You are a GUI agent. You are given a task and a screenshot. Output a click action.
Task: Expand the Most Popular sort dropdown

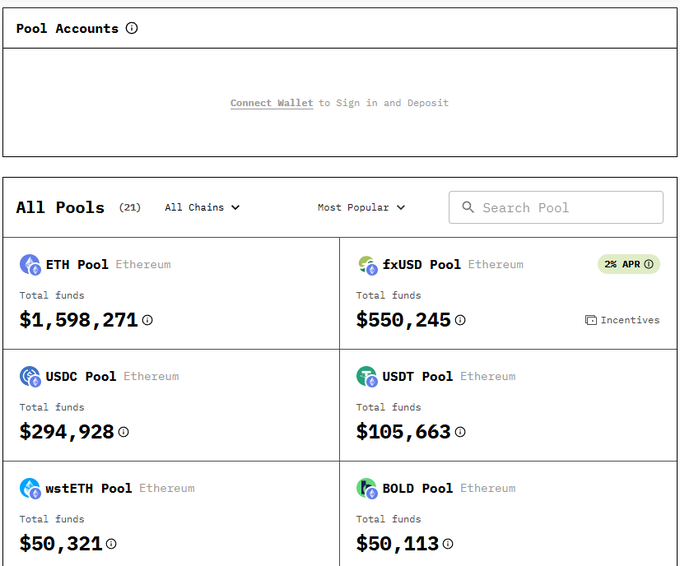click(361, 208)
